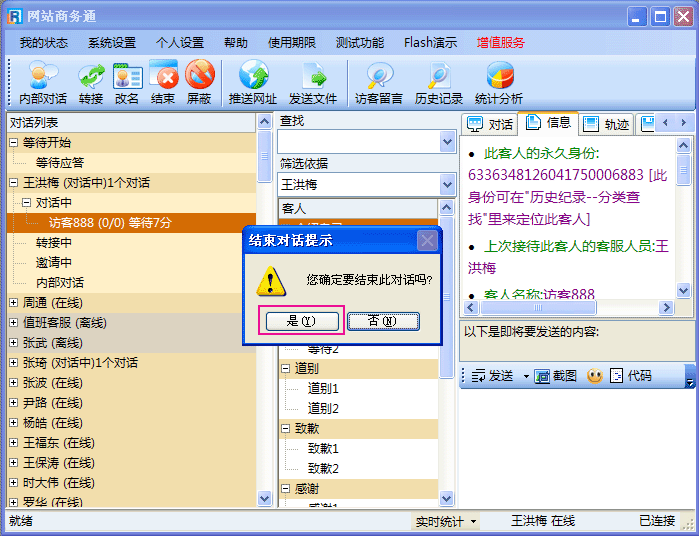Confirm ending conversation with 是(Y) button
Screen dimensions: 699x536
click(301, 321)
